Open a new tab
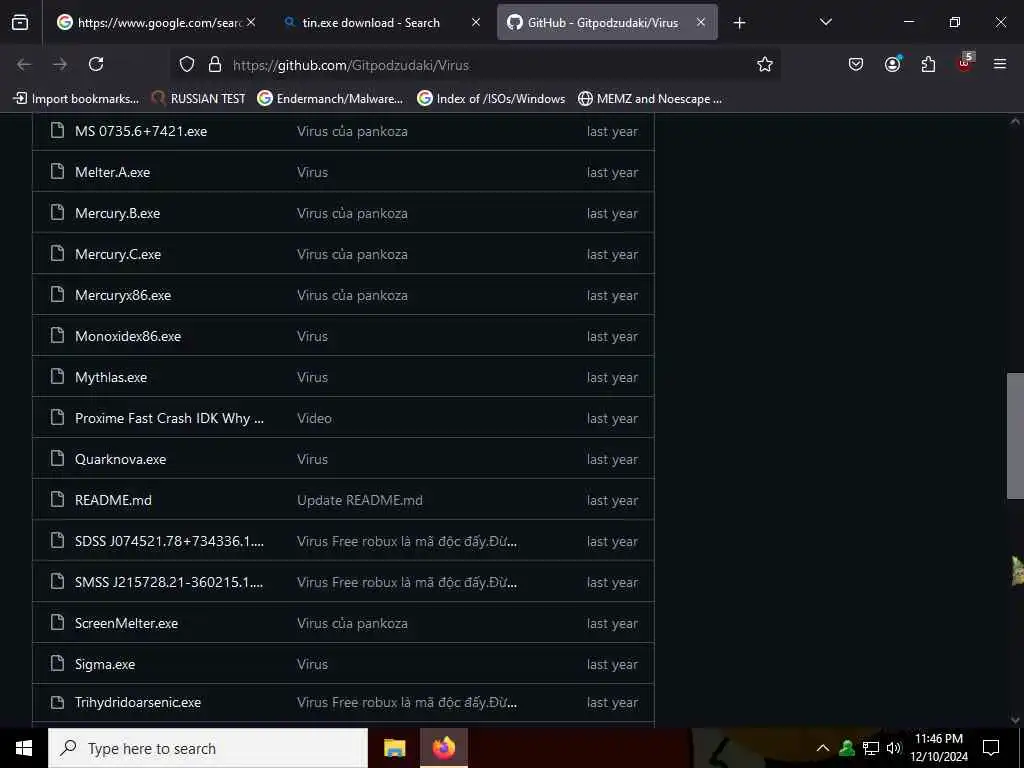The height and width of the screenshot is (768, 1024). pyautogui.click(x=739, y=23)
